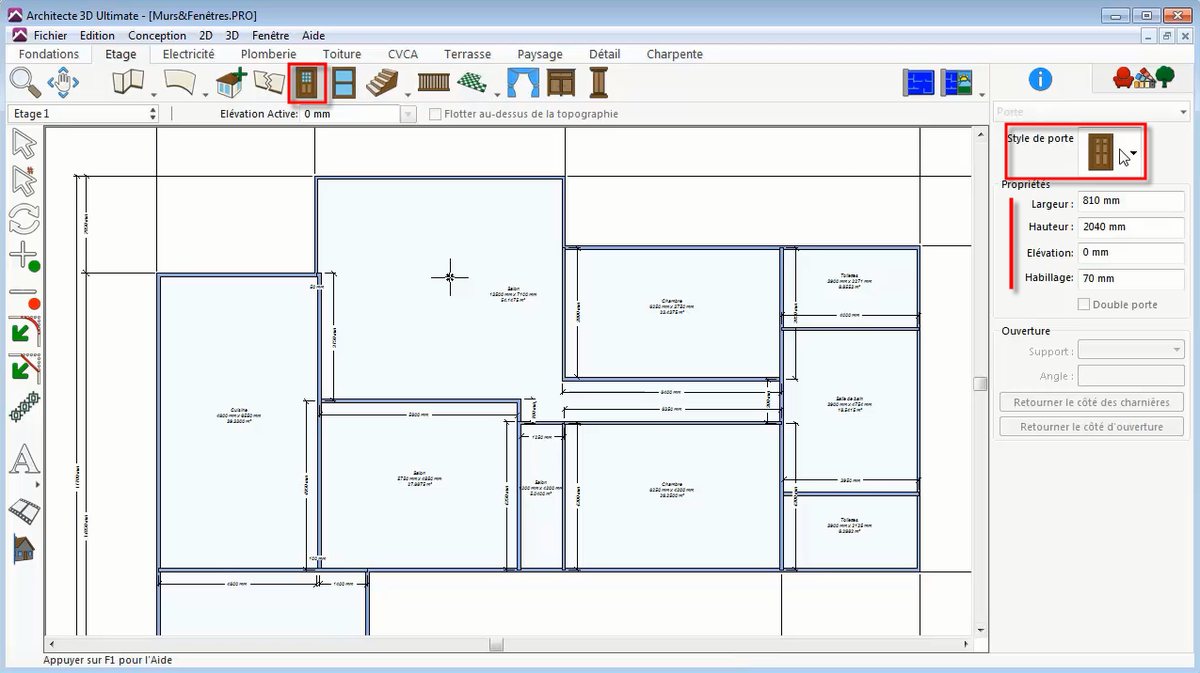The height and width of the screenshot is (673, 1200).
Task: Click the vertical scrollbar thumb
Action: pyautogui.click(x=981, y=384)
